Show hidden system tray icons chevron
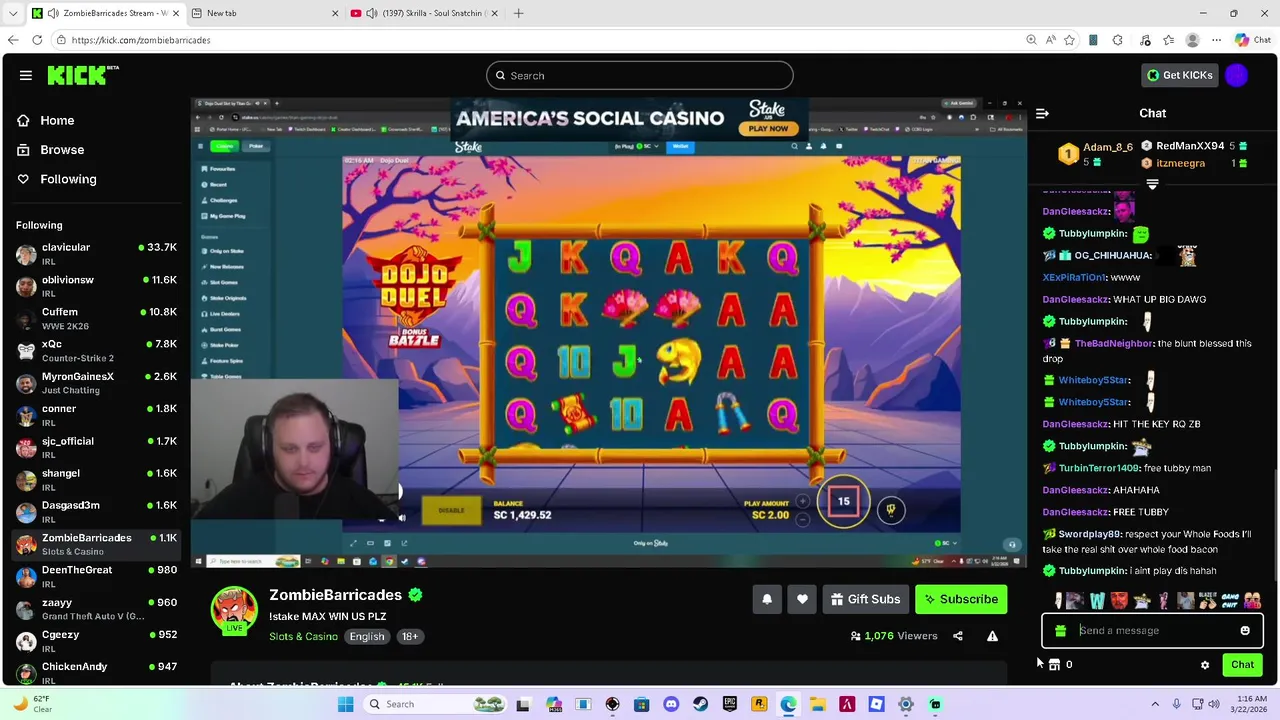Viewport: 1280px width, 720px height. [x=1155, y=704]
